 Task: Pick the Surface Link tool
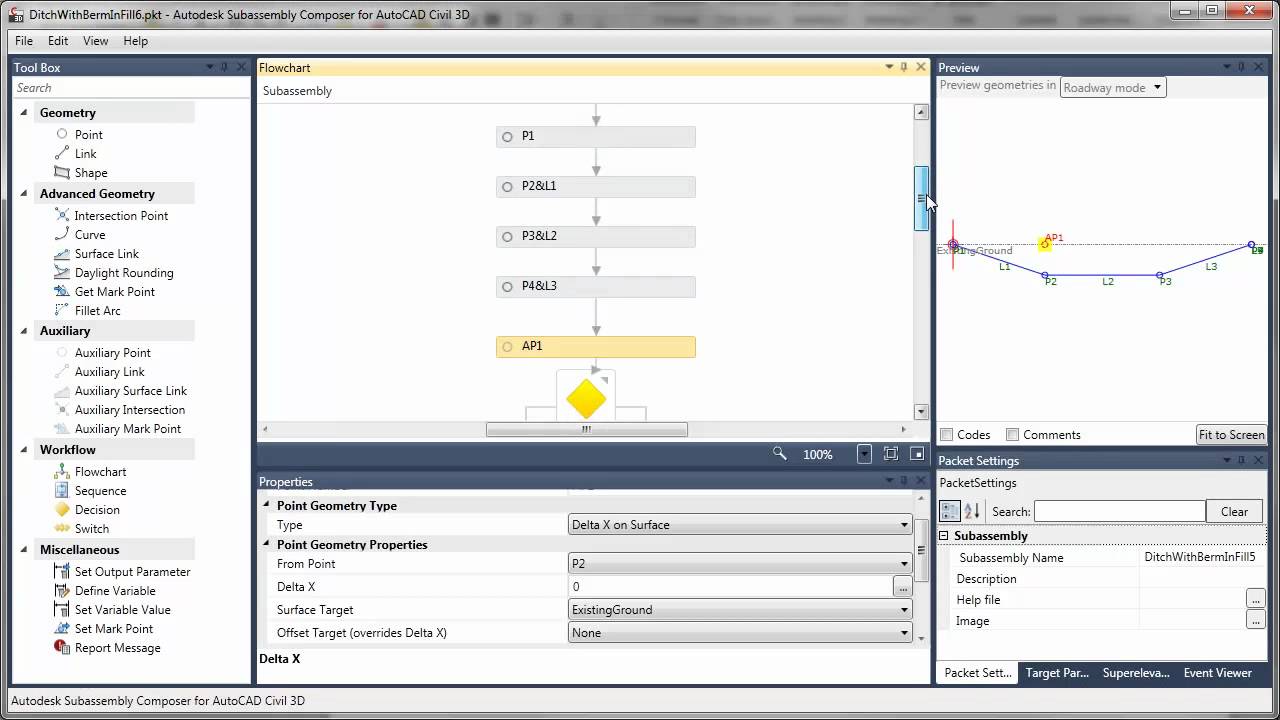[97, 253]
